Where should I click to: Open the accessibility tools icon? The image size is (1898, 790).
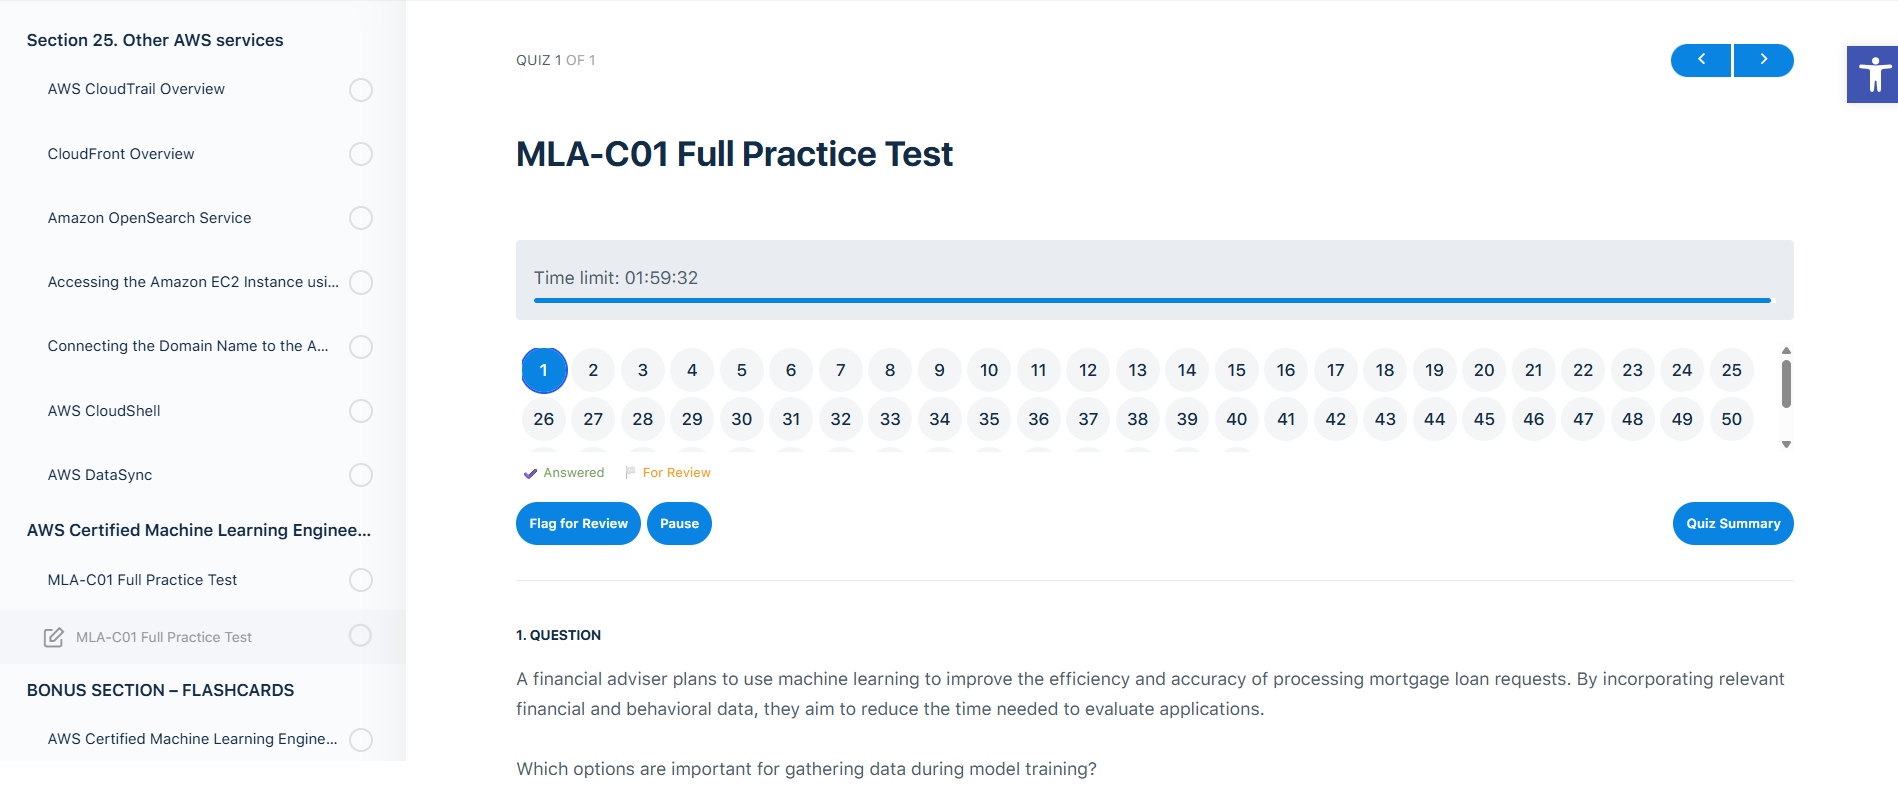coord(1872,74)
